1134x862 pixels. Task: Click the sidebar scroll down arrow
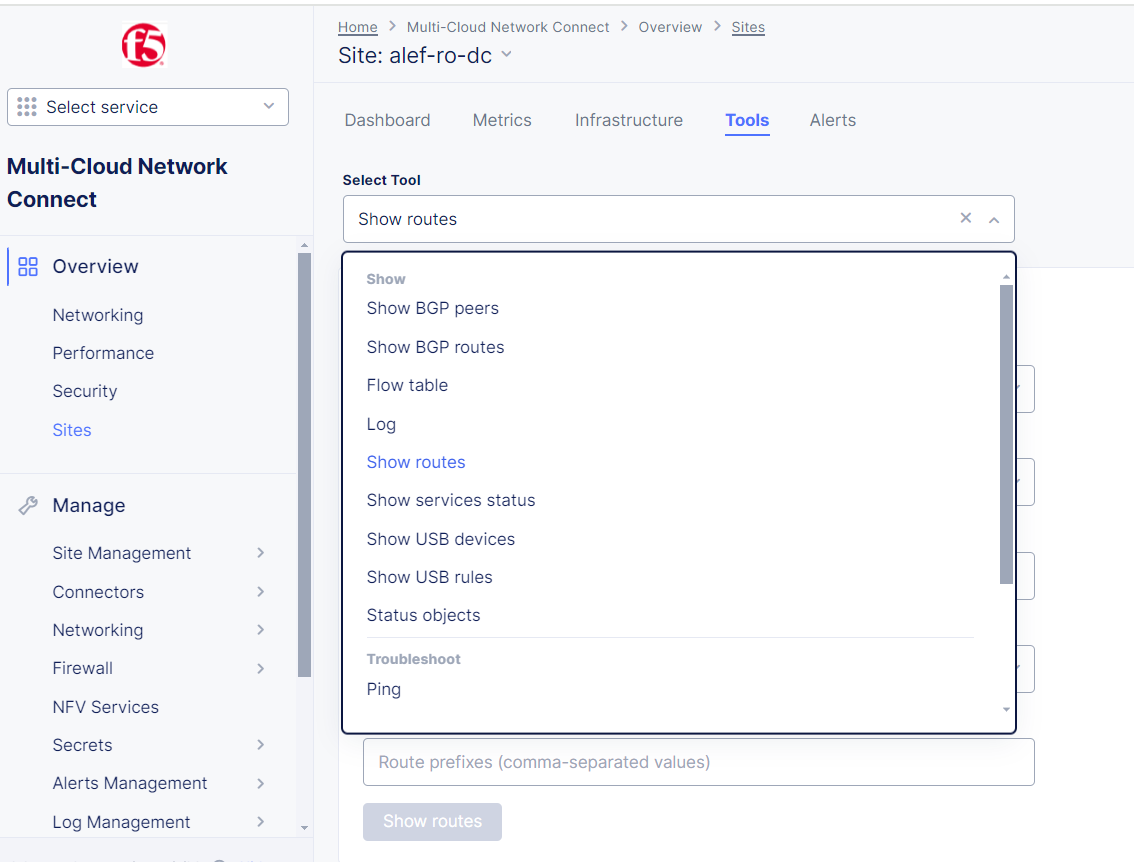click(304, 827)
